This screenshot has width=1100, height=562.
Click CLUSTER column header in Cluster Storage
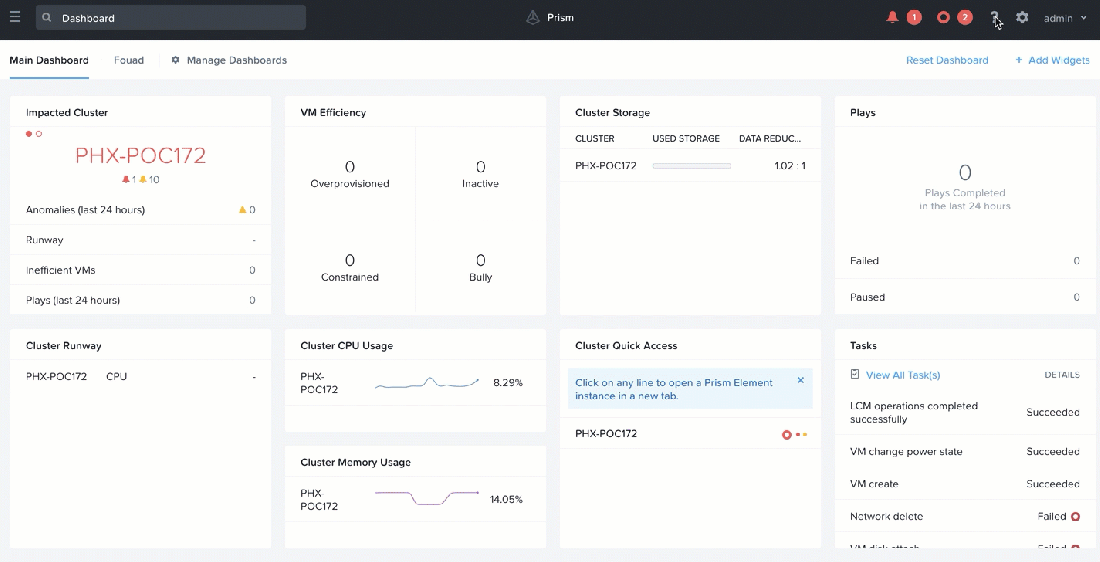pos(595,139)
